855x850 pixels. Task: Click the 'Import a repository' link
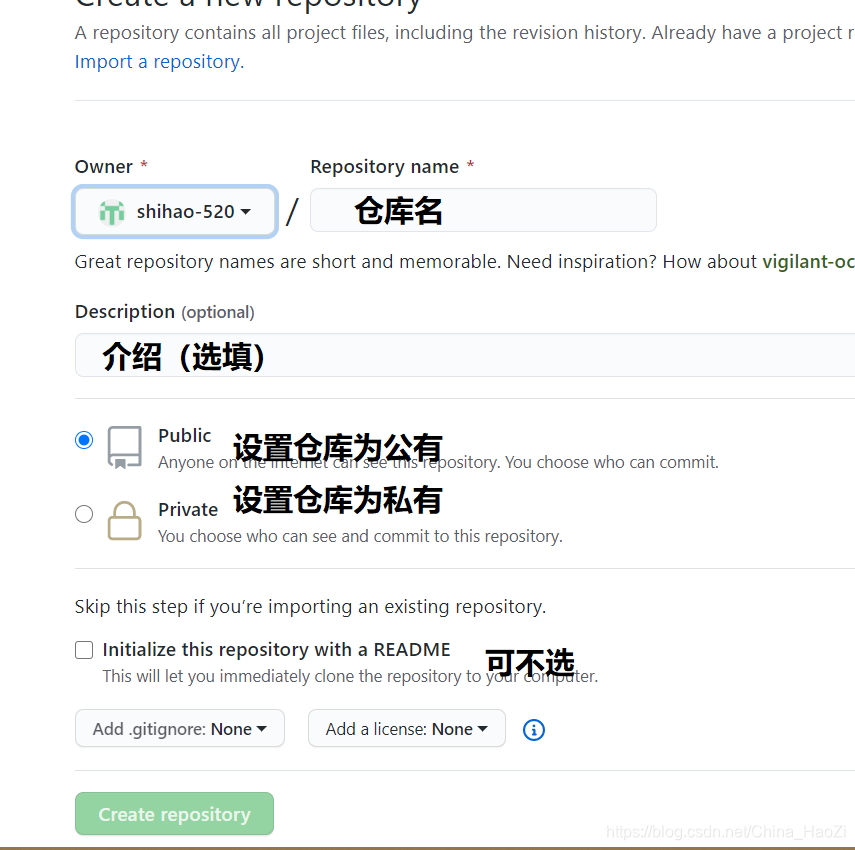tap(156, 61)
